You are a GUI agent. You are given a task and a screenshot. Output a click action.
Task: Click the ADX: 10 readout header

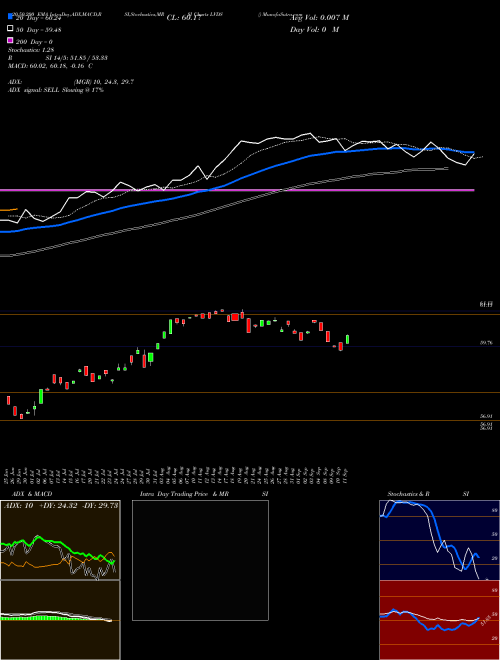19,505
